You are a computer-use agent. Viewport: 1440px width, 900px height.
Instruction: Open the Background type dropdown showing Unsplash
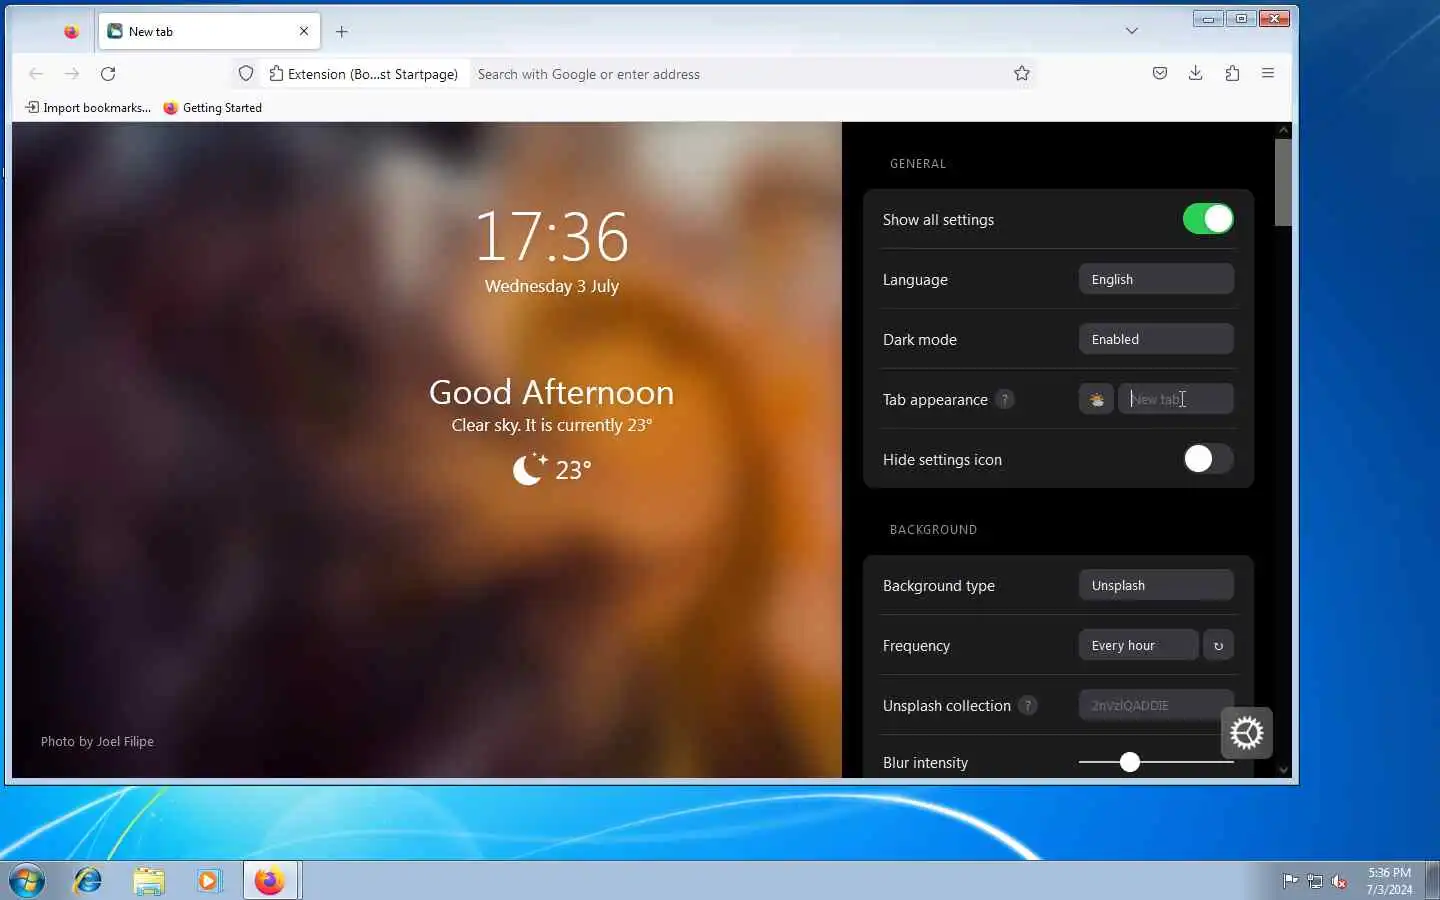1156,585
